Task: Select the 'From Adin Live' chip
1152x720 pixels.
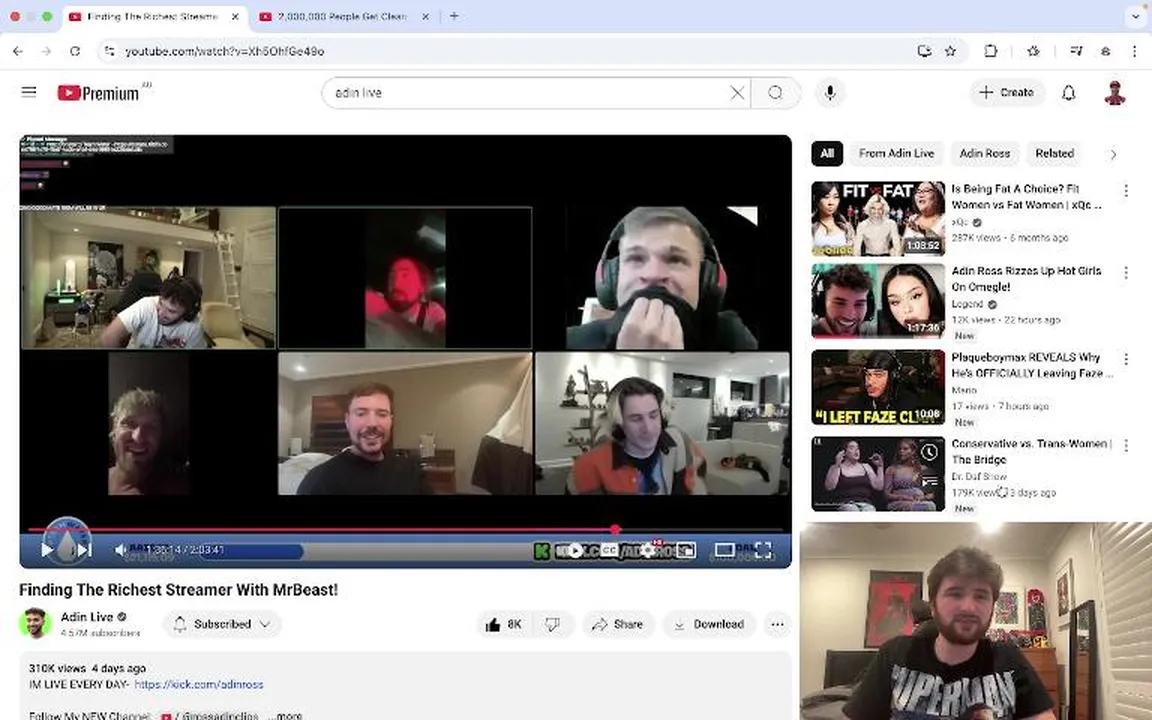Action: coord(896,153)
